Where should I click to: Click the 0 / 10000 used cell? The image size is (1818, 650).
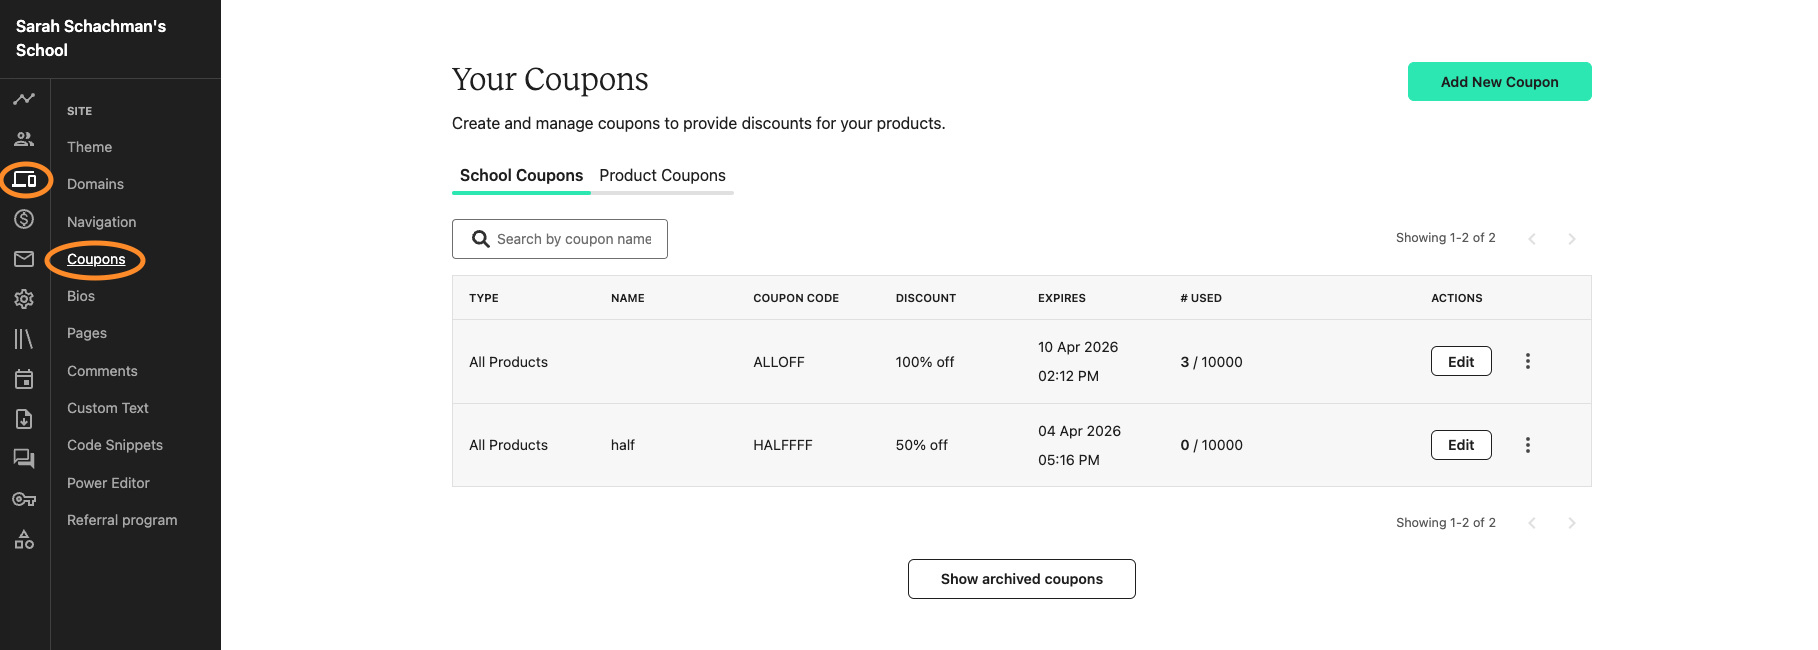click(1212, 445)
